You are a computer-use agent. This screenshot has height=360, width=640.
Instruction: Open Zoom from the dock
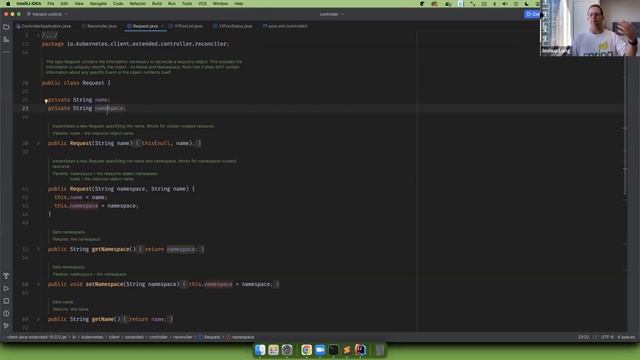[x=320, y=350]
